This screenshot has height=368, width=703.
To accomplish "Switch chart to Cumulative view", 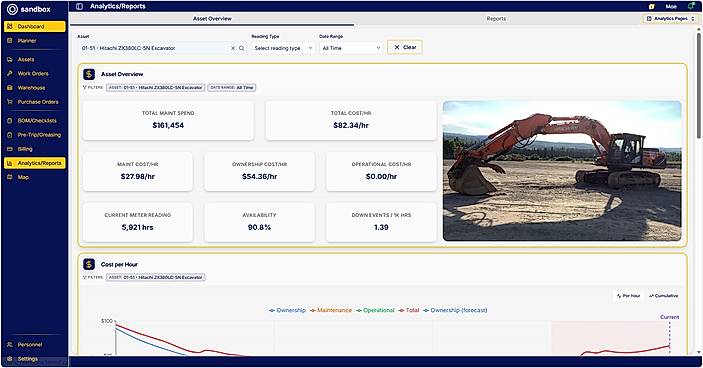I will coord(664,296).
